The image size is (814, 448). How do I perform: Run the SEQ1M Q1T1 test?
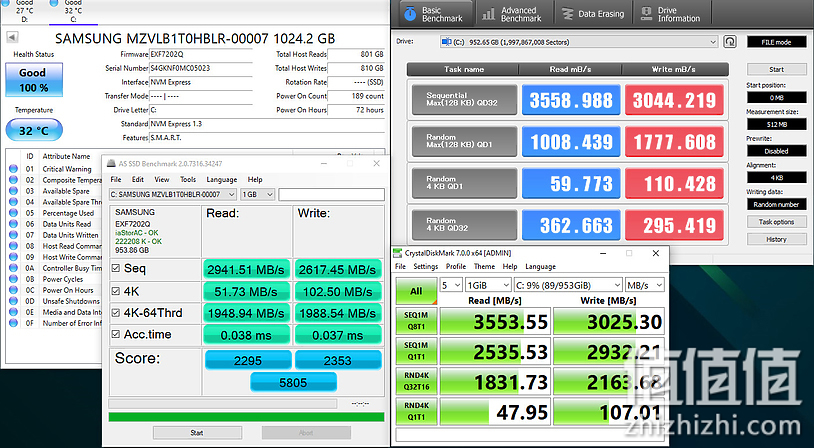pyautogui.click(x=416, y=351)
